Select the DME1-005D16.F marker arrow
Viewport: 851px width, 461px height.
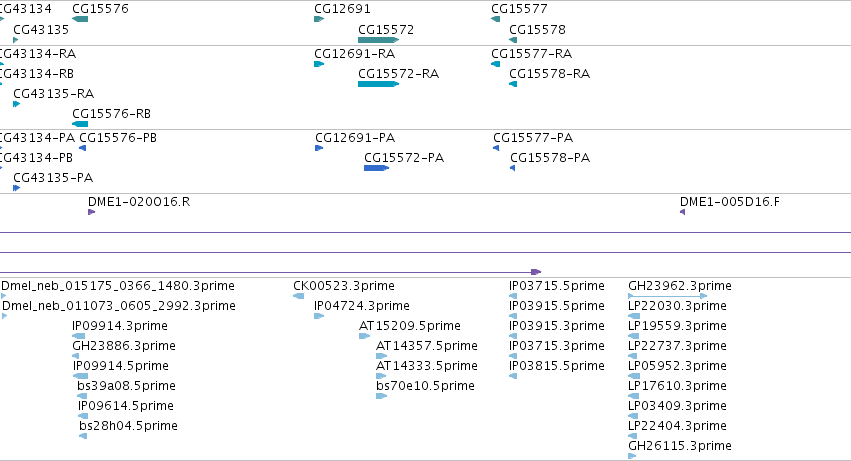point(682,212)
